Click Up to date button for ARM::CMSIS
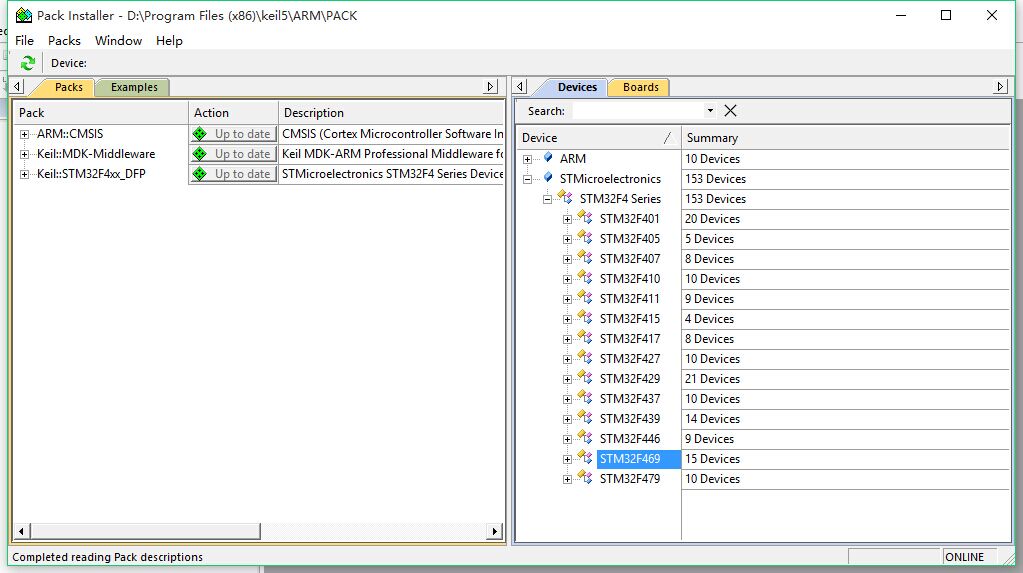Viewport: 1023px width, 573px height. pos(233,134)
